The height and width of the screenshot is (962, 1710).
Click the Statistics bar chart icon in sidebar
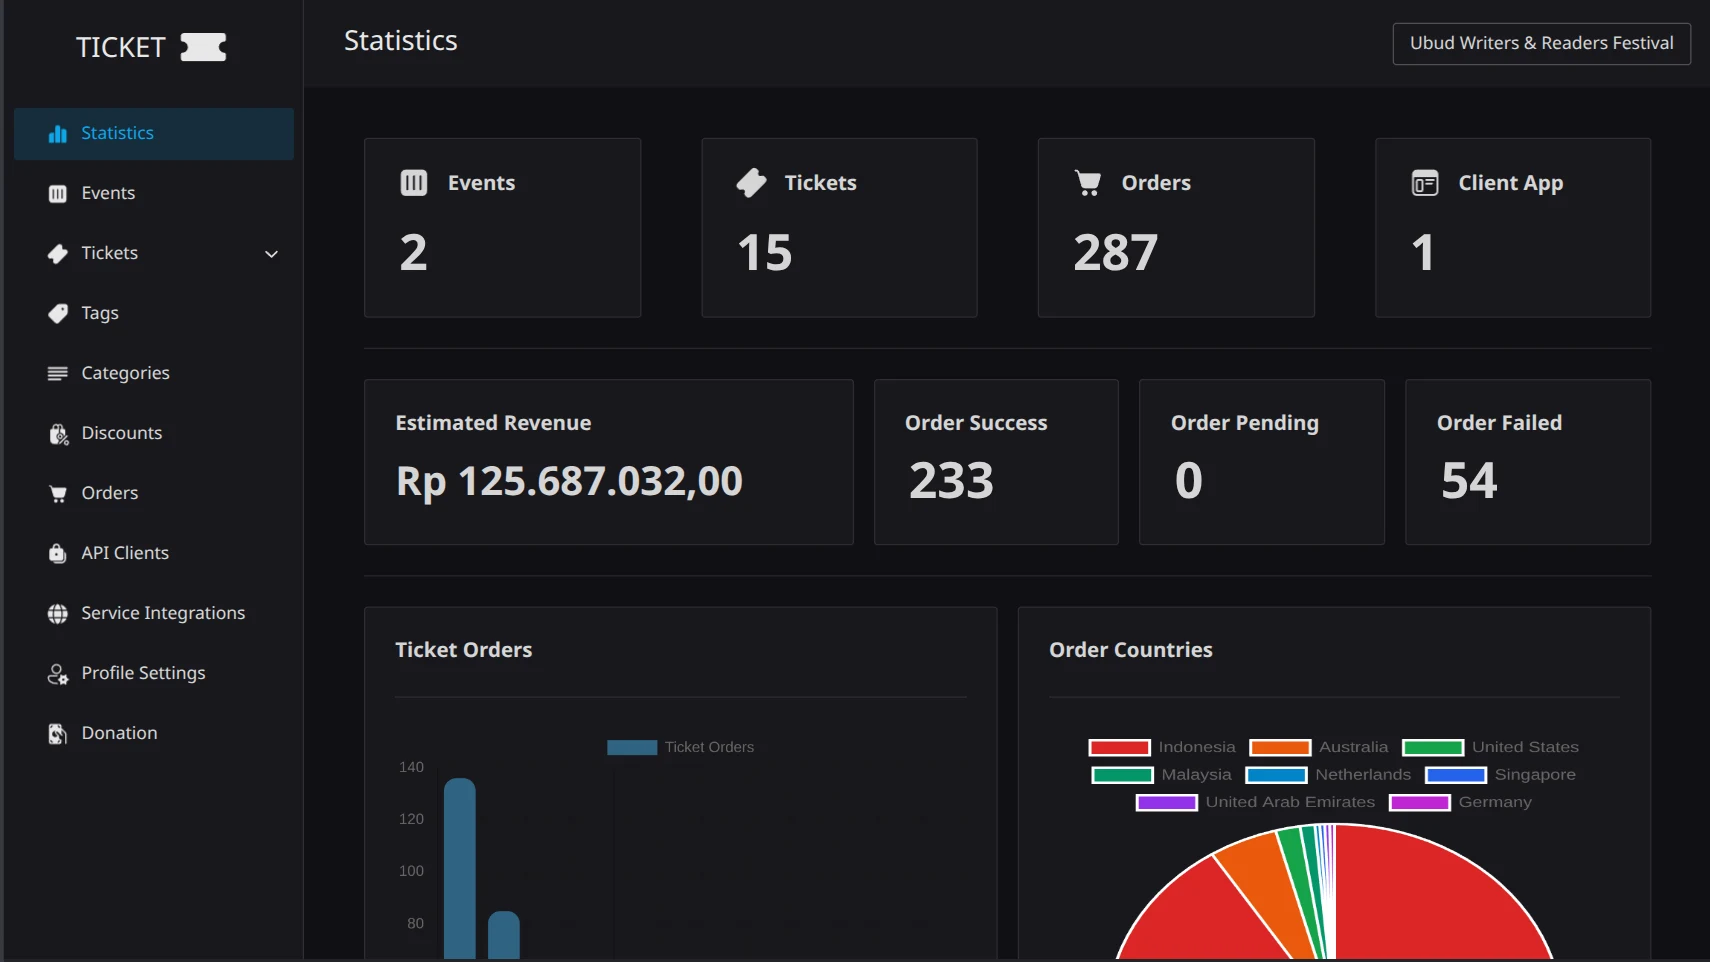58,134
